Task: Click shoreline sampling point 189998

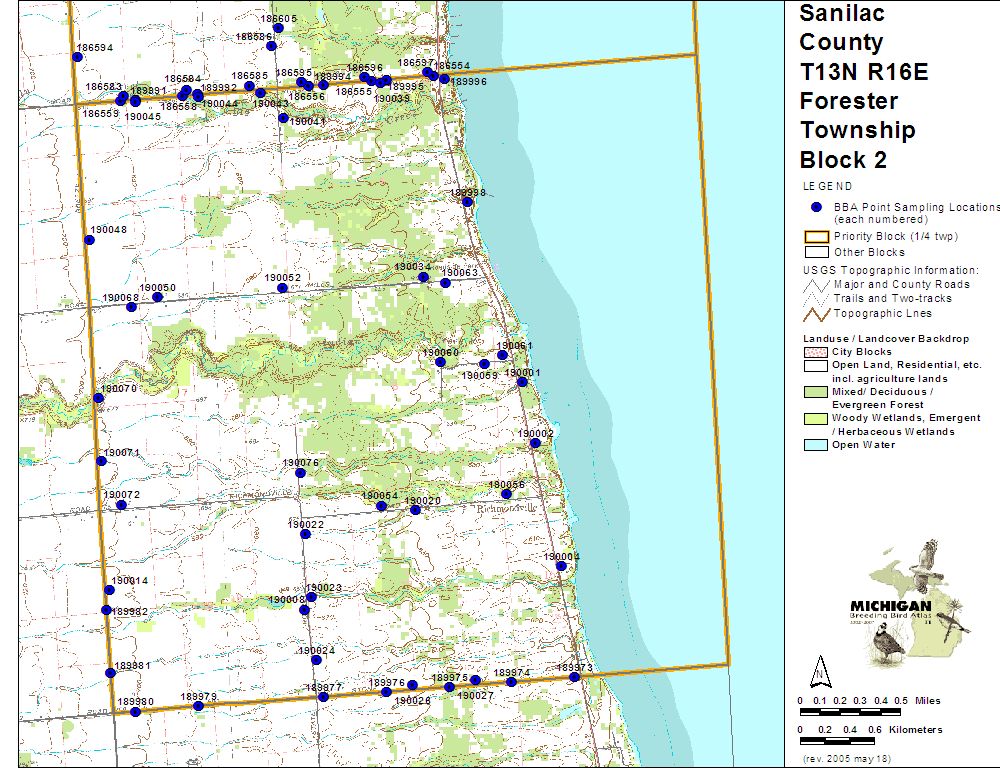Action: (x=467, y=202)
